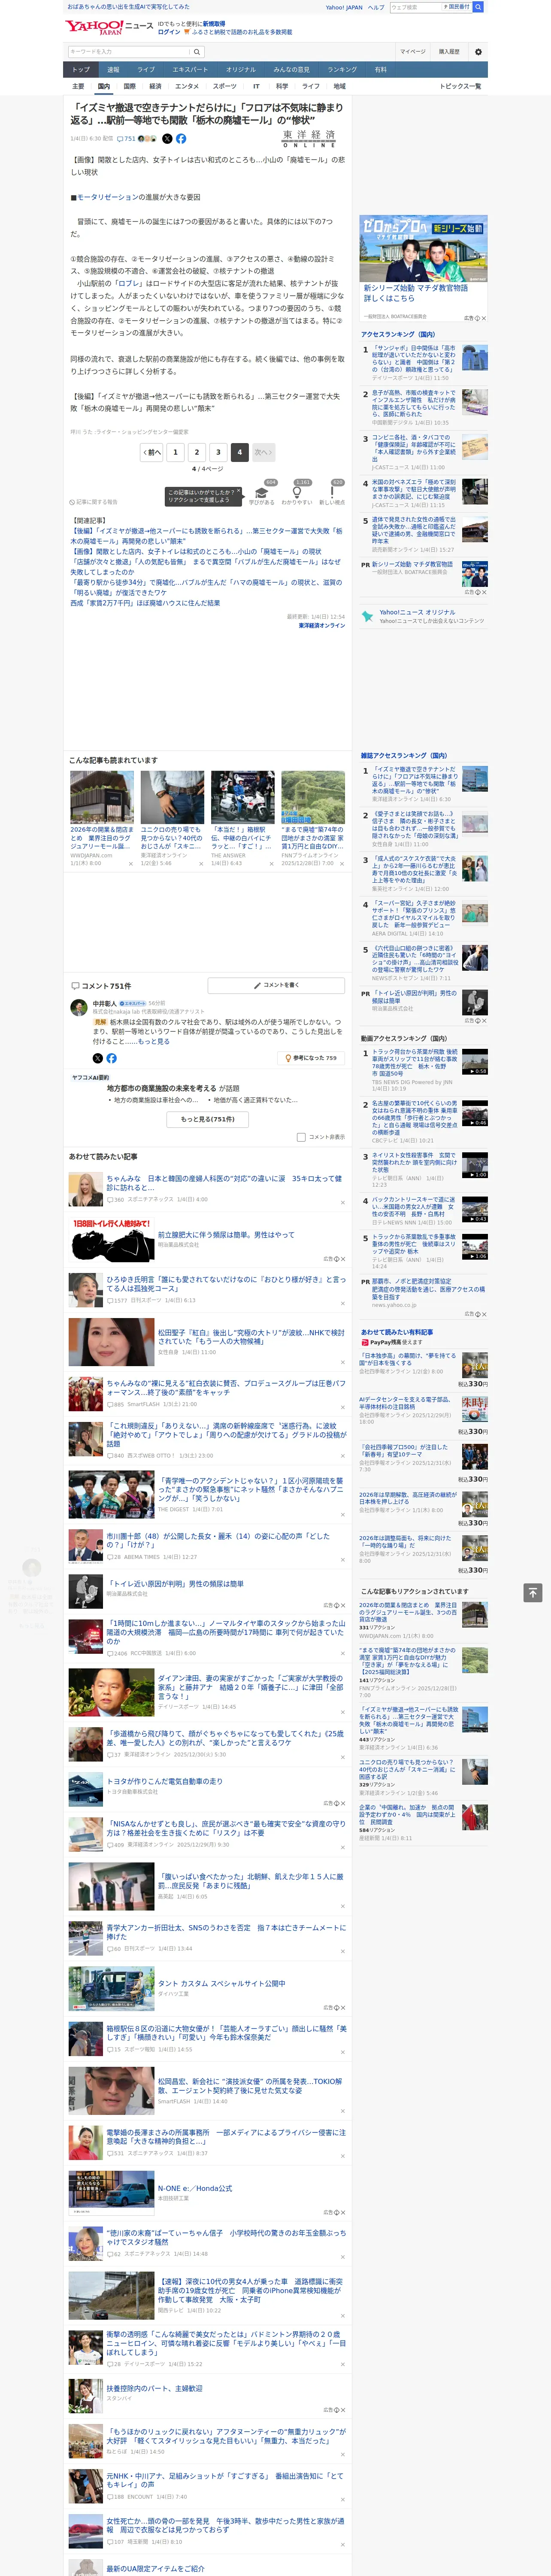Go to page 2 of the article

(x=196, y=452)
